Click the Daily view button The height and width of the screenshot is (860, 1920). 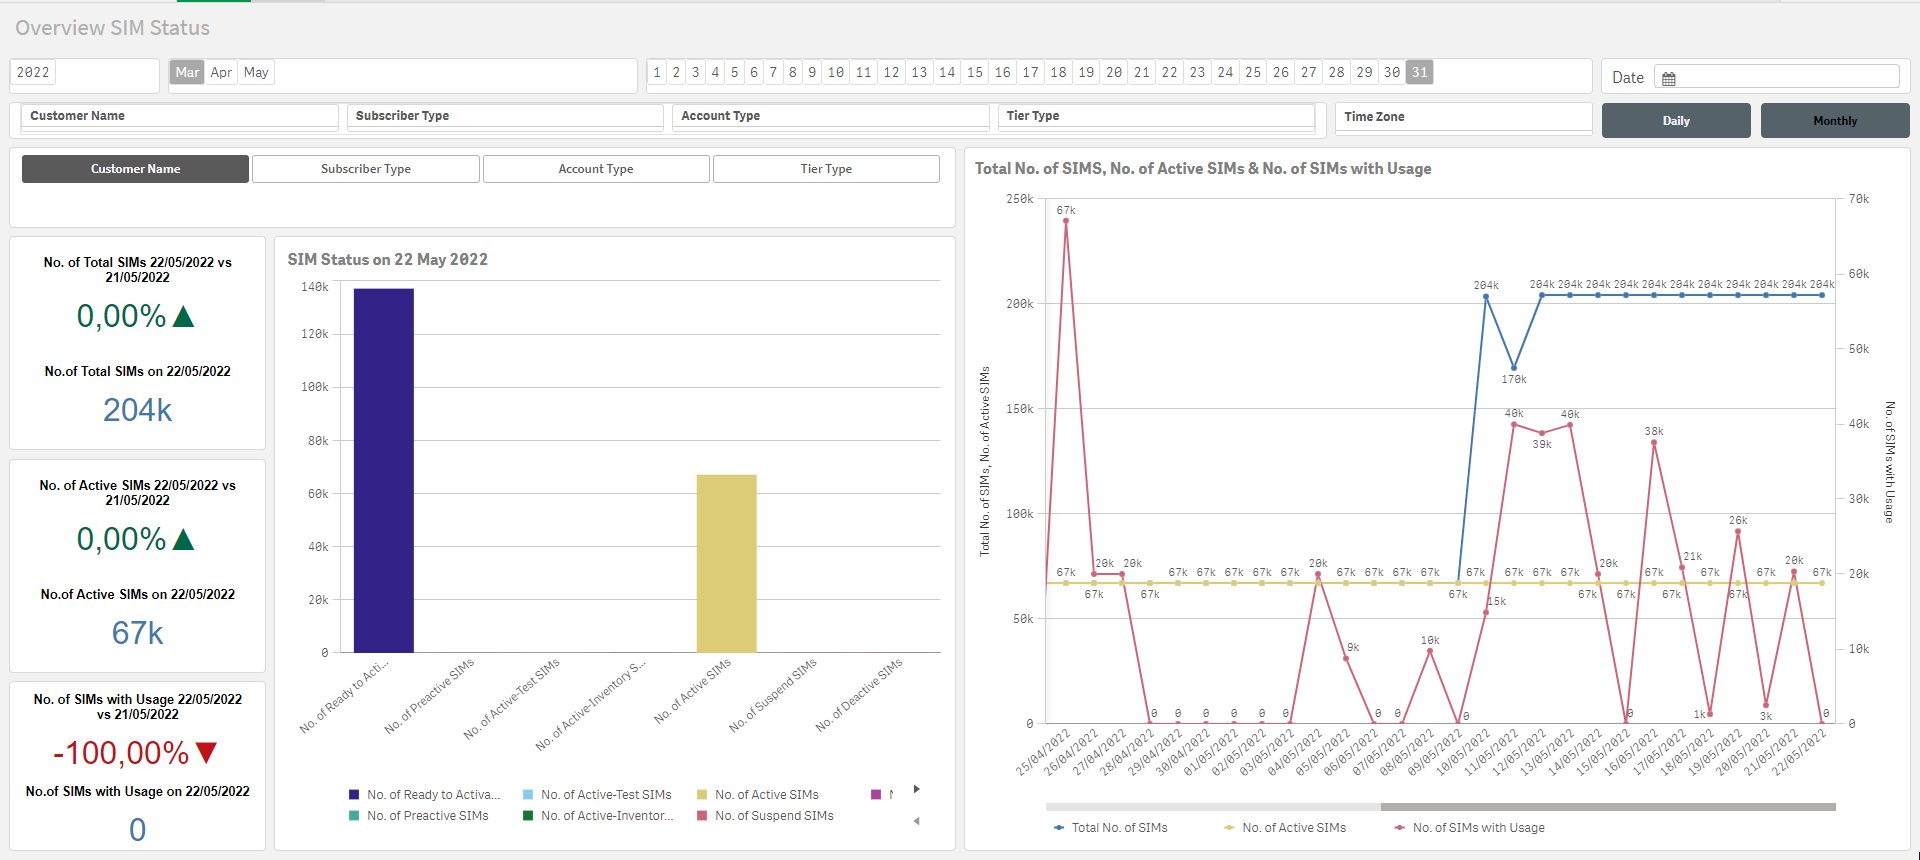point(1676,121)
